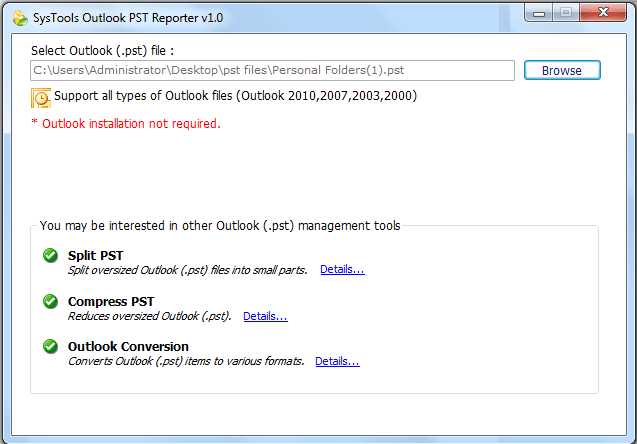Viewport: 637px width, 444px height.
Task: Click the Support all types of Outlook files text
Action: pyautogui.click(x=235, y=96)
